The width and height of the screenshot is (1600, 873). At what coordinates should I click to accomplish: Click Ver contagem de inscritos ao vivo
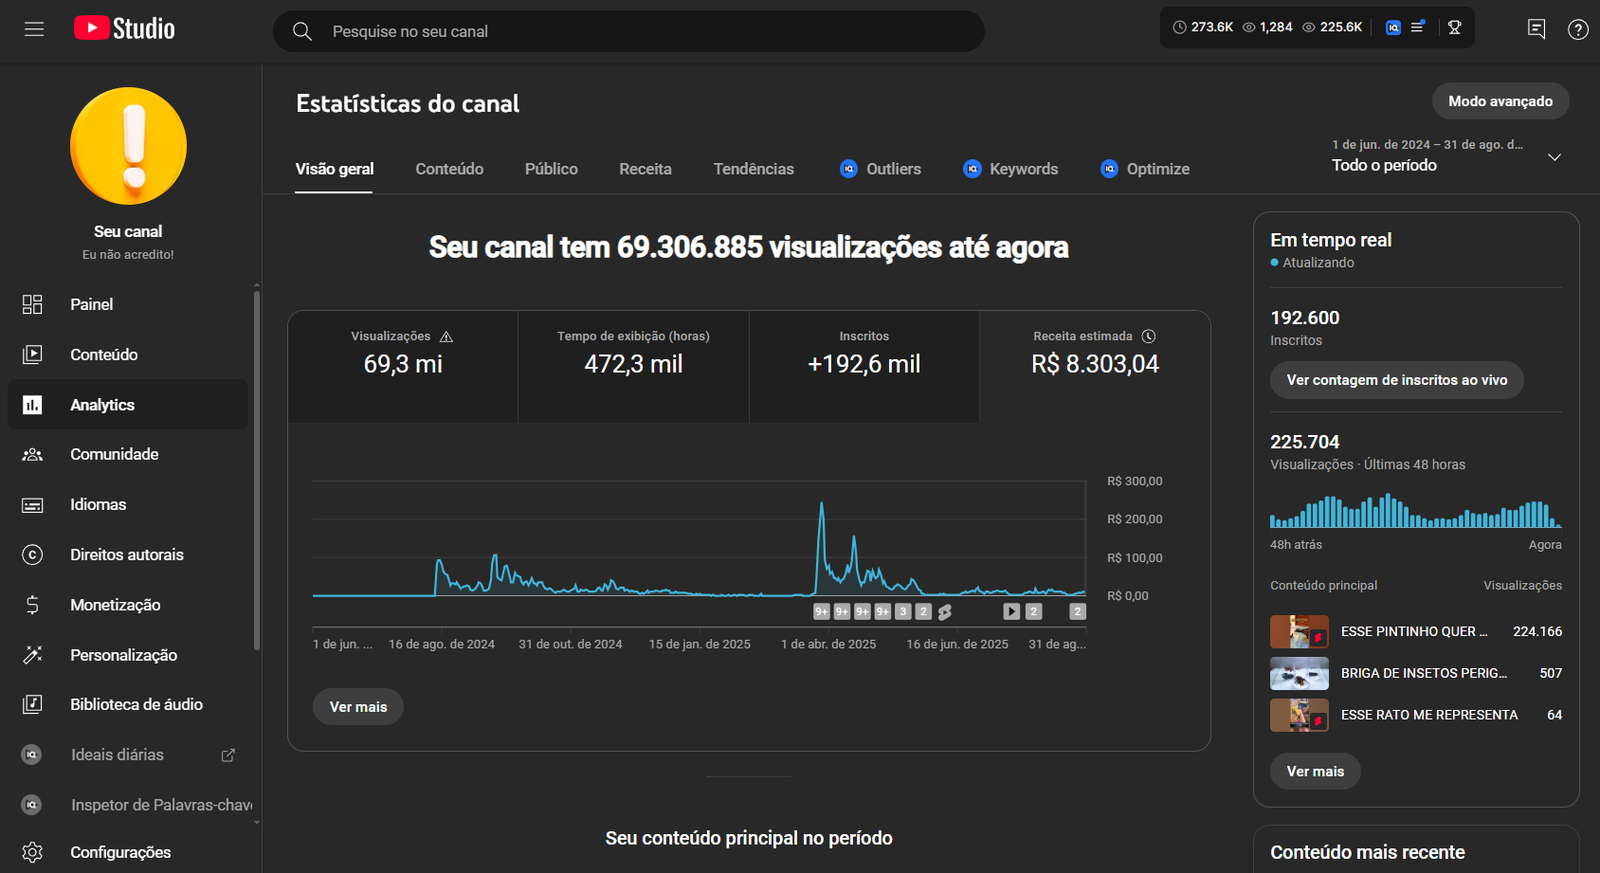point(1396,380)
